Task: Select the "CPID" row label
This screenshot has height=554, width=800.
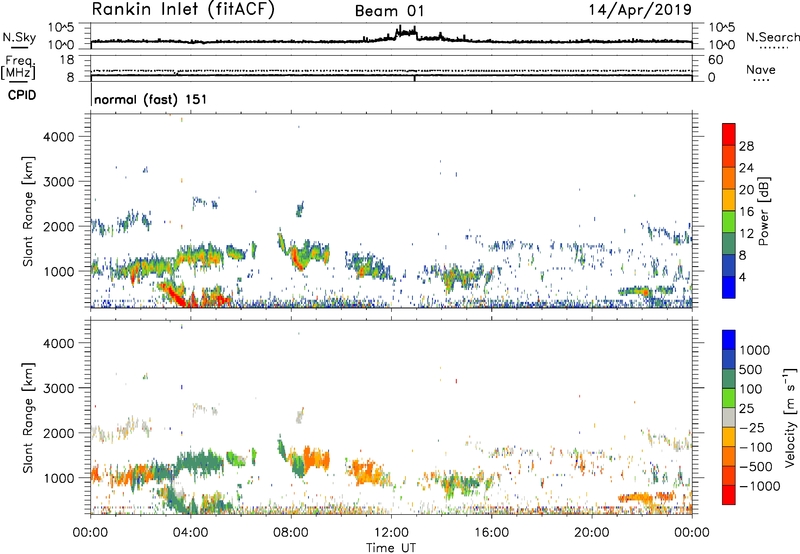Action: (x=22, y=95)
